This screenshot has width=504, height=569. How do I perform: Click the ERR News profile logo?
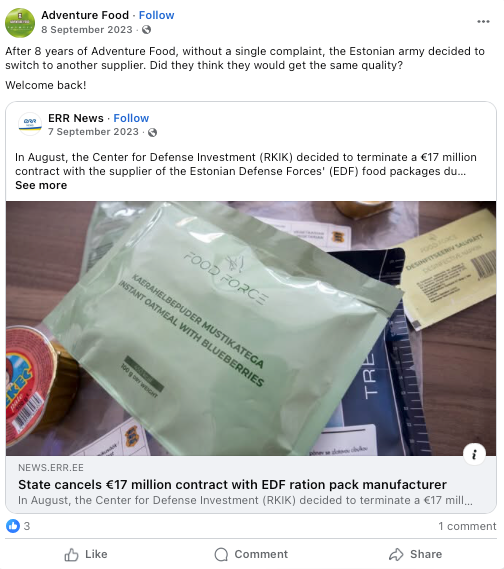[x=30, y=124]
